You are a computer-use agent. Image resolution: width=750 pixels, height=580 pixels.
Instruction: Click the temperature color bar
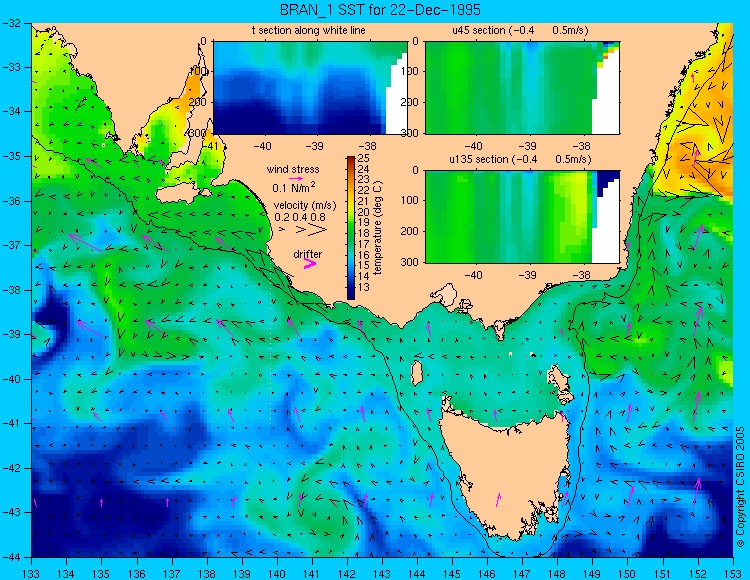pos(351,228)
